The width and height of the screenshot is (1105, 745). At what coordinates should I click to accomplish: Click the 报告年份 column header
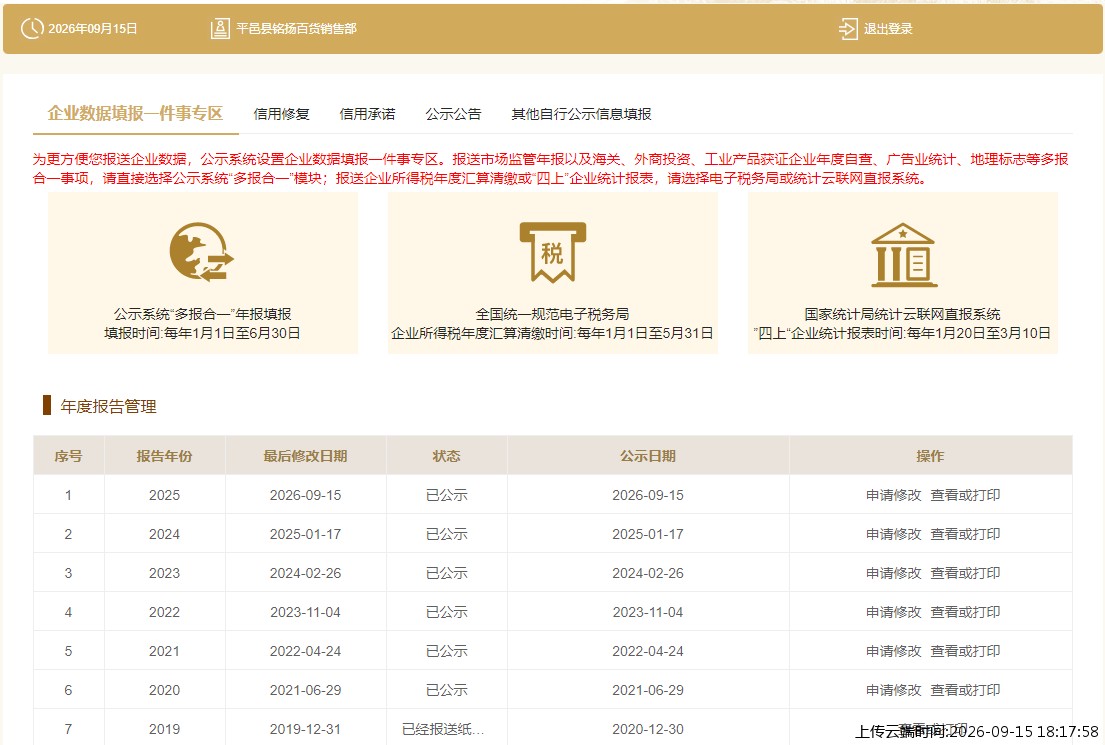tap(164, 456)
